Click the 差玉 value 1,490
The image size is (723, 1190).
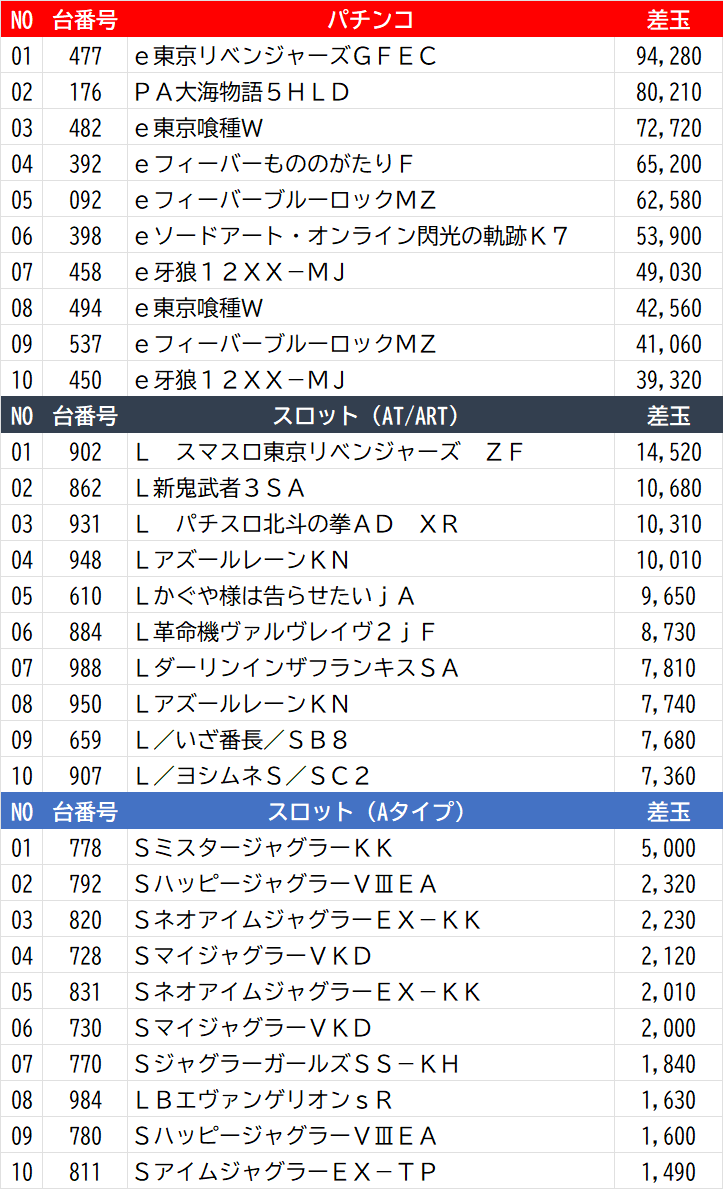click(x=668, y=1173)
